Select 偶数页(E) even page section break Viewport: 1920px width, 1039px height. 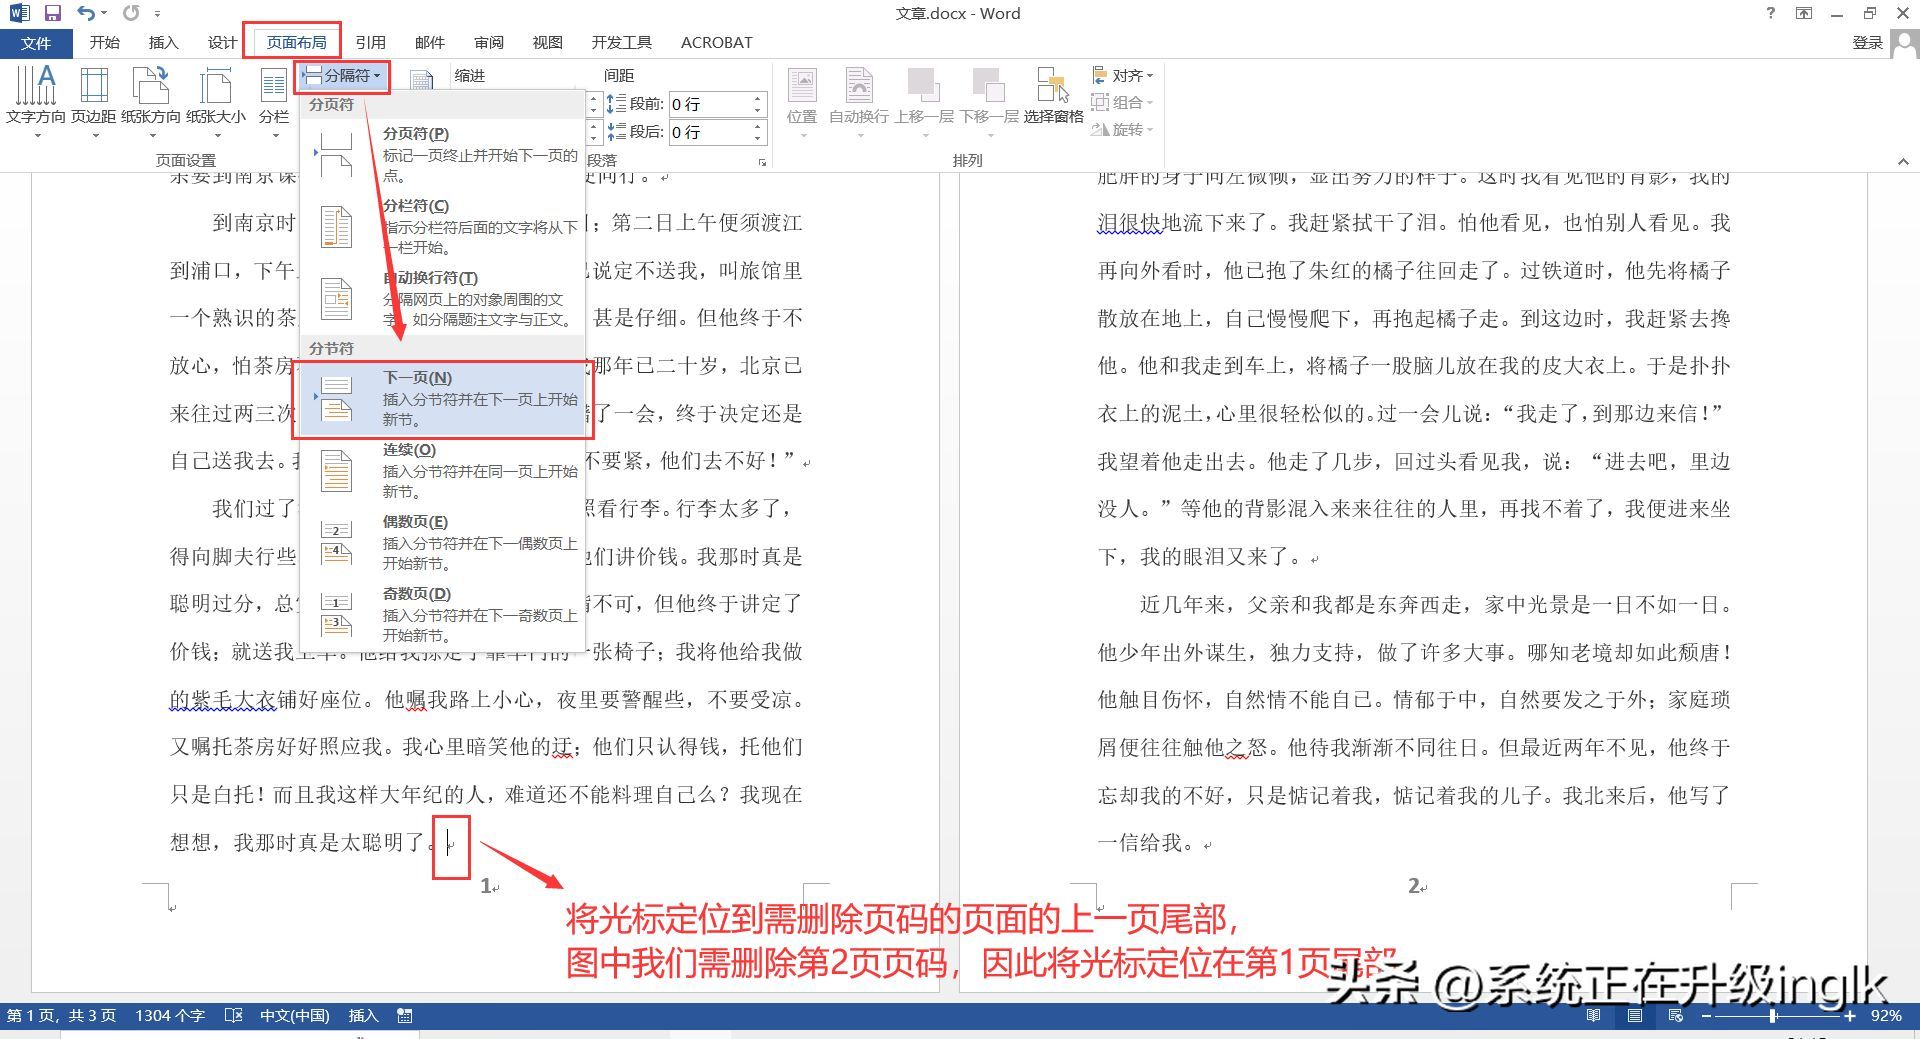point(443,542)
